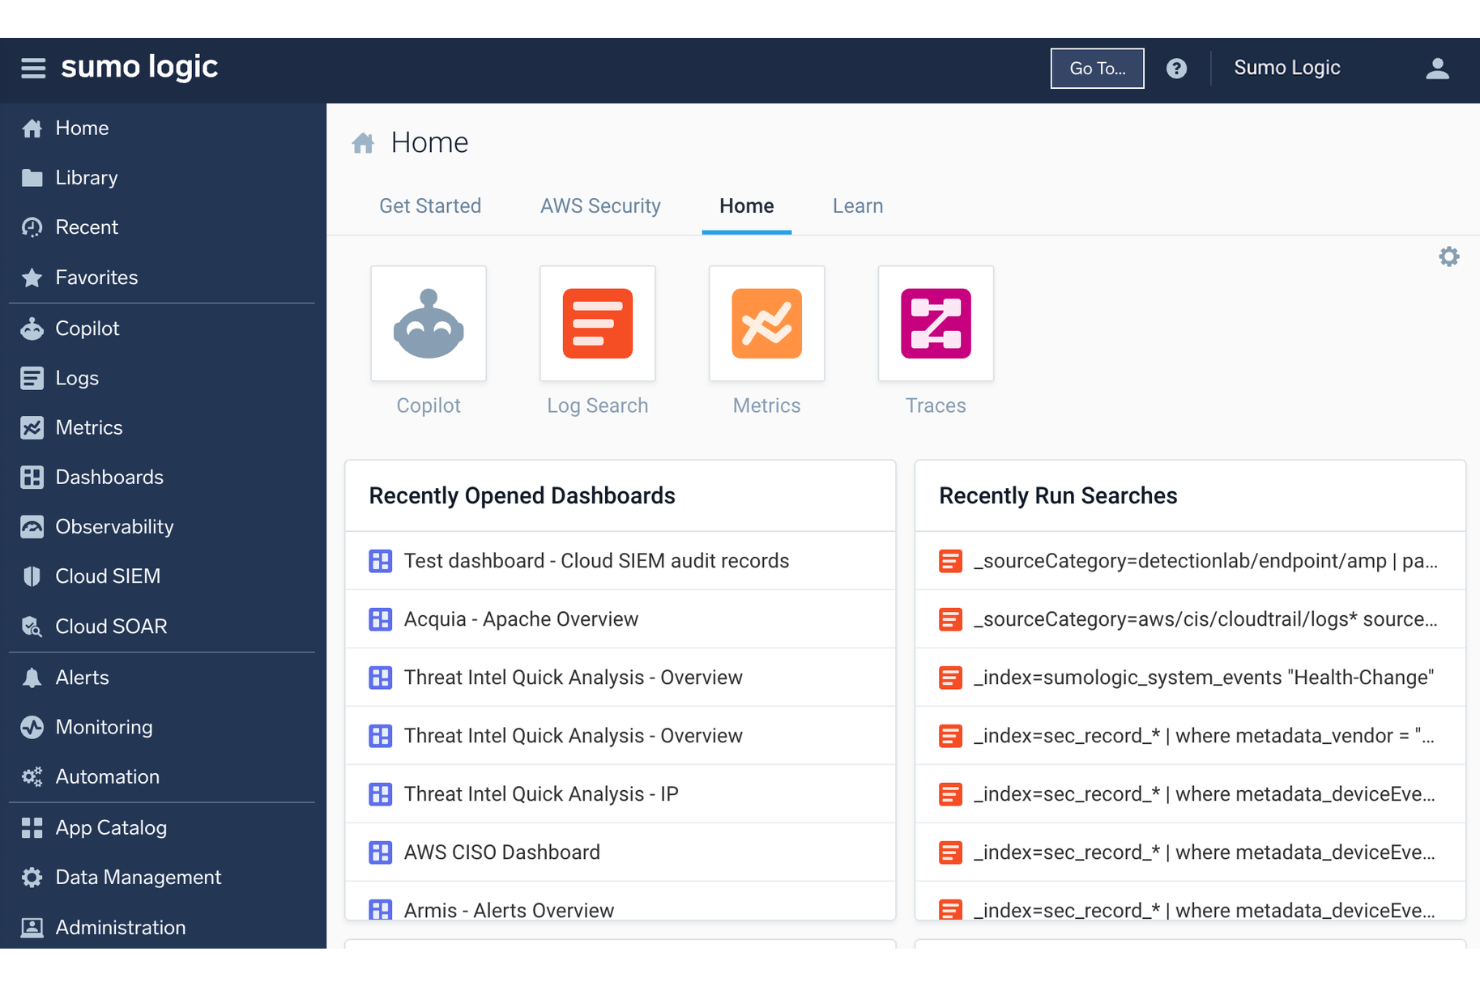Screen dimensions: 1480x987
Task: Select the Learn tab
Action: coord(857,206)
